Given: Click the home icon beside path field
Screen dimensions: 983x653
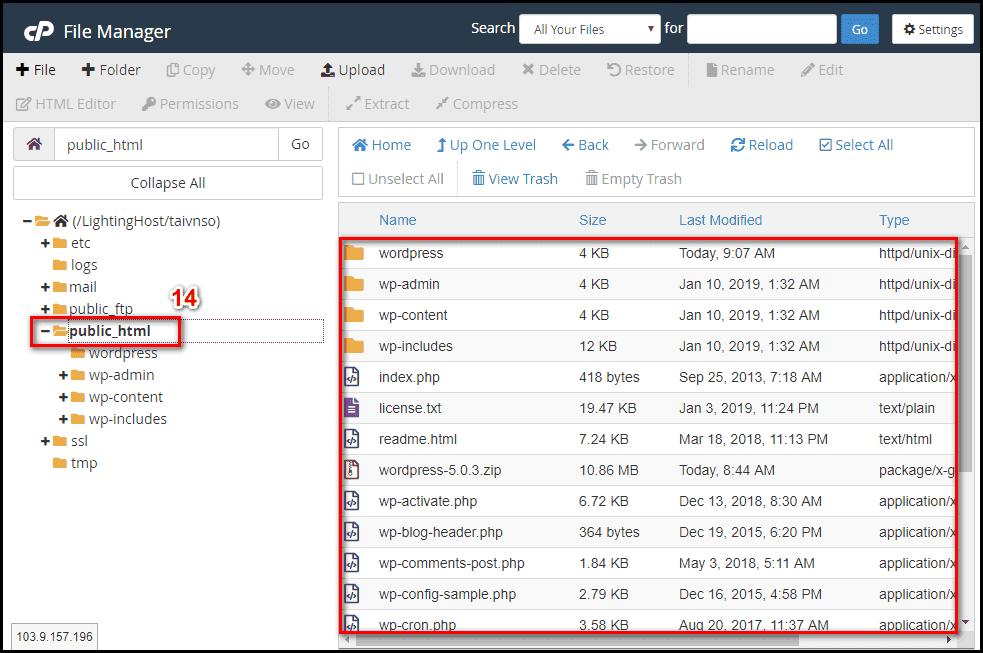Looking at the screenshot, I should pyautogui.click(x=34, y=145).
